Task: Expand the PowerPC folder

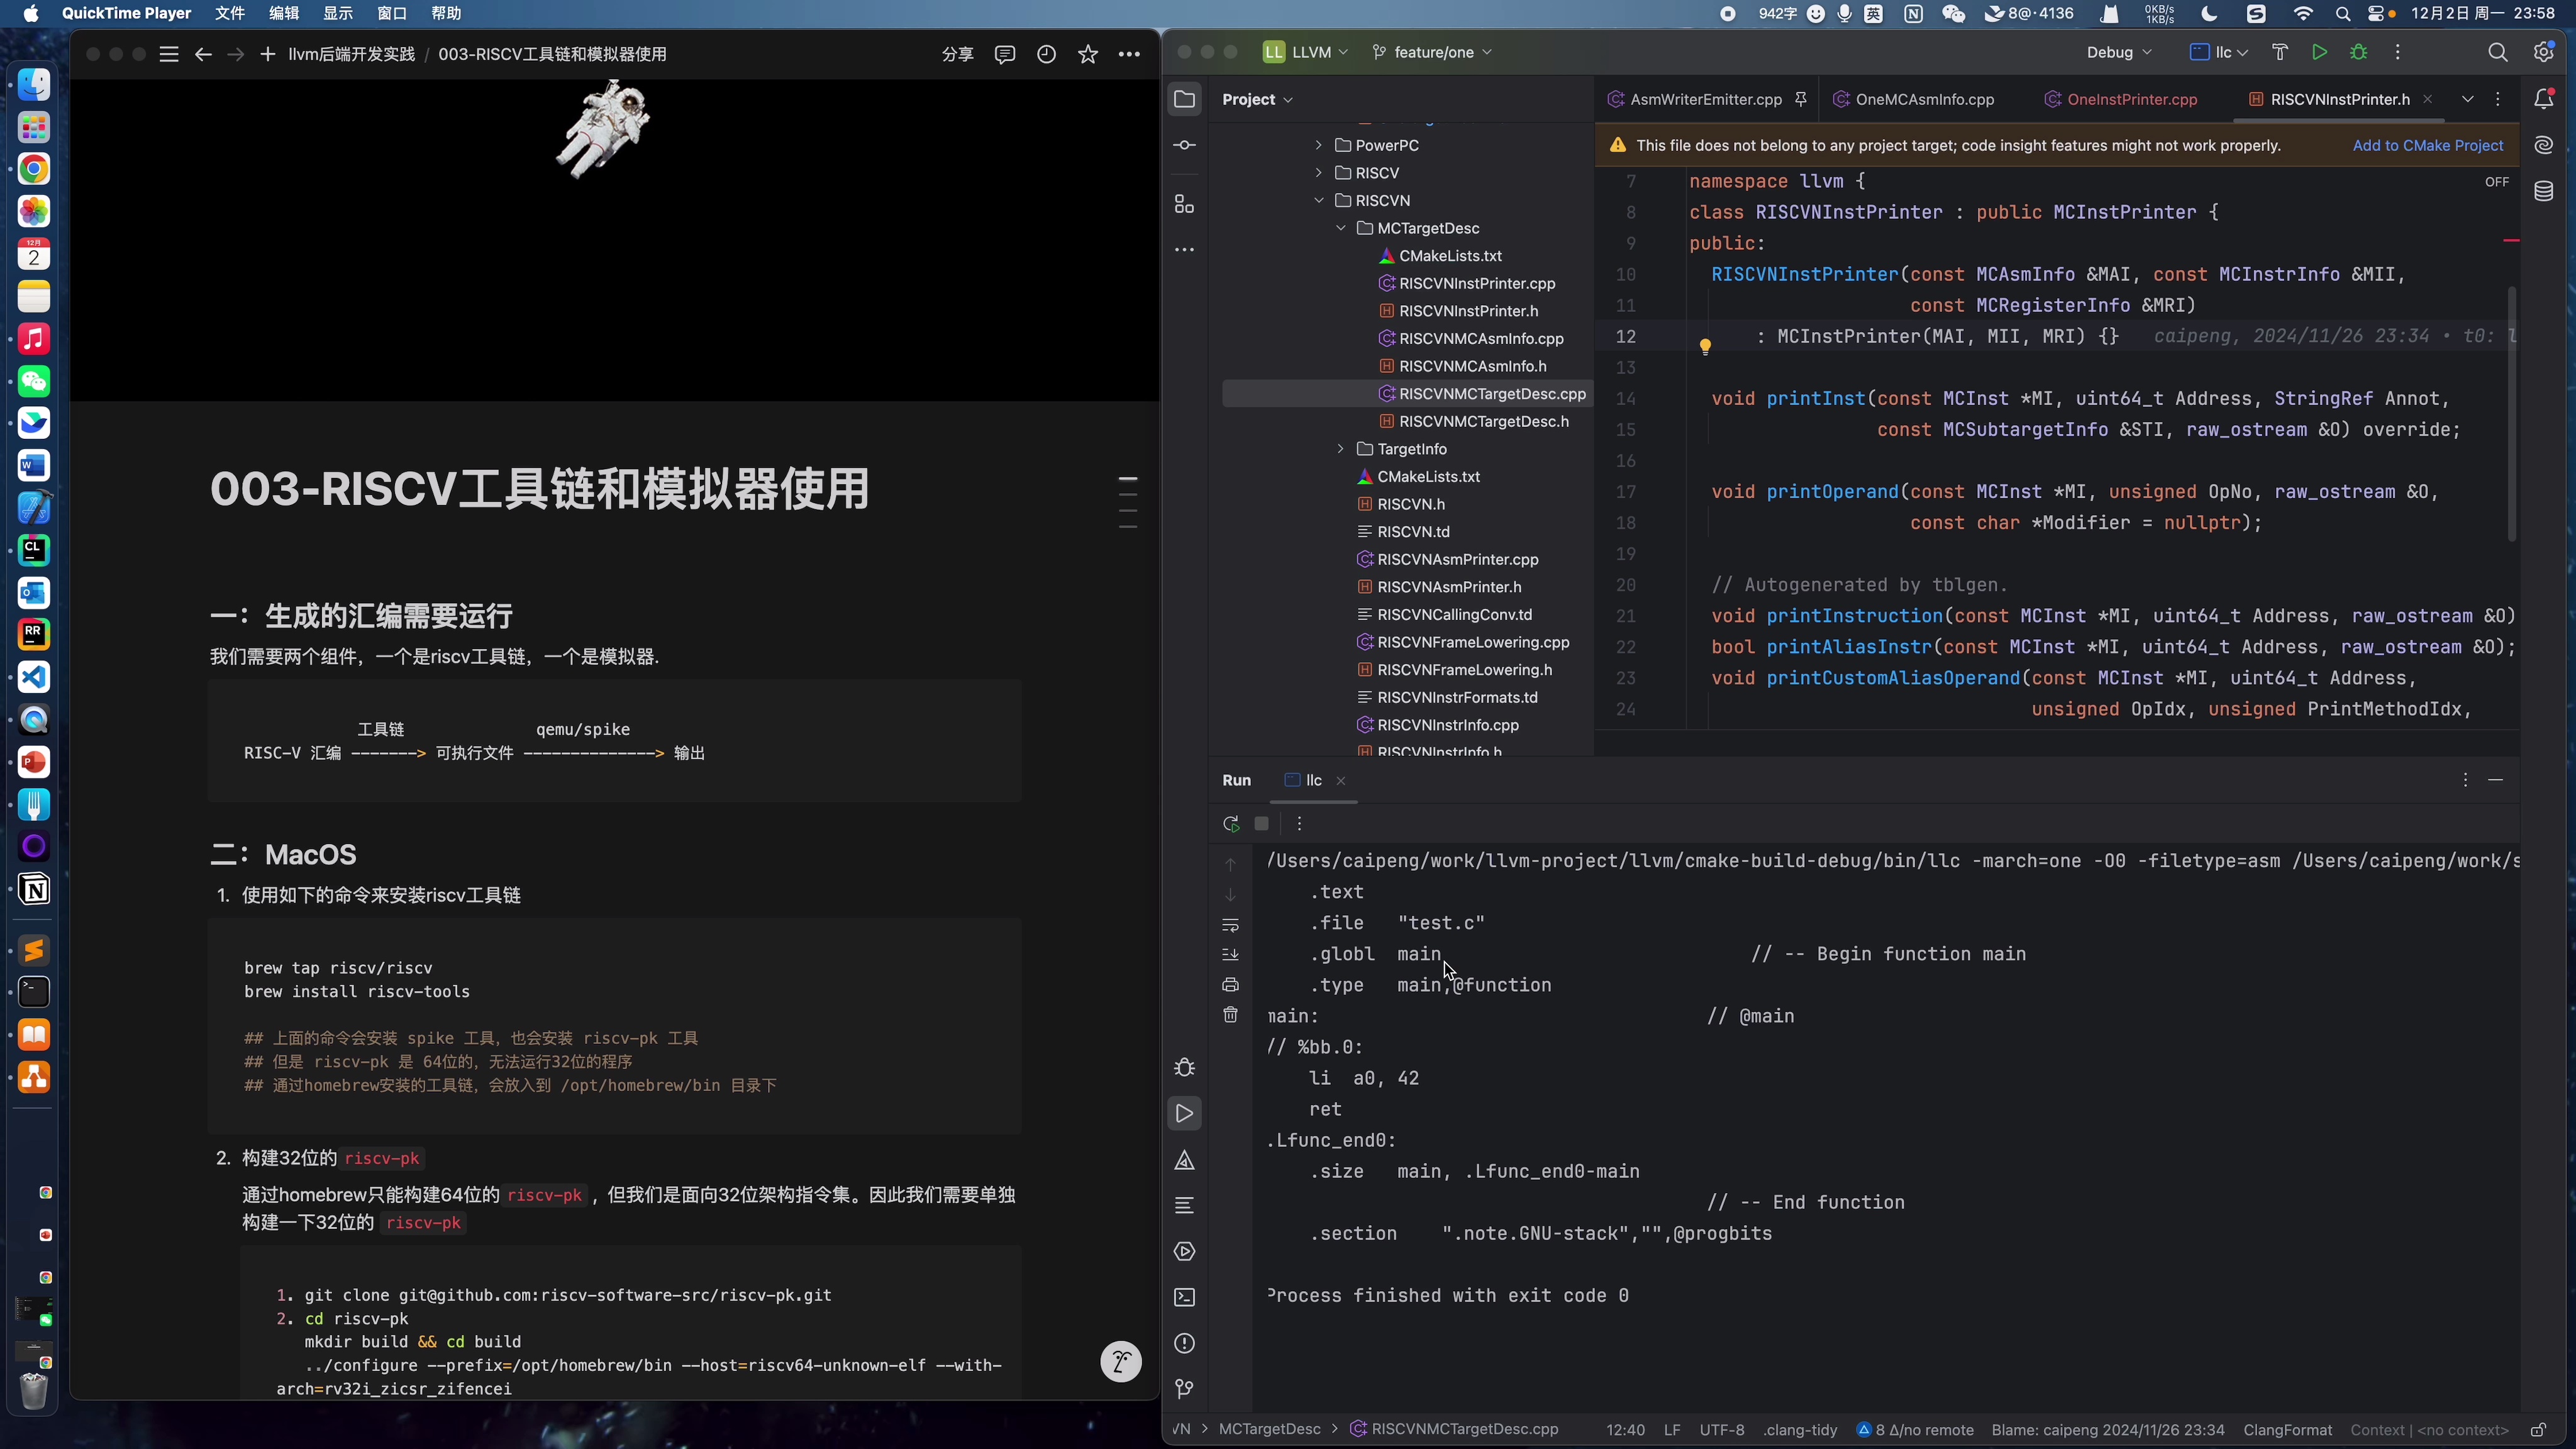Action: pos(1319,145)
